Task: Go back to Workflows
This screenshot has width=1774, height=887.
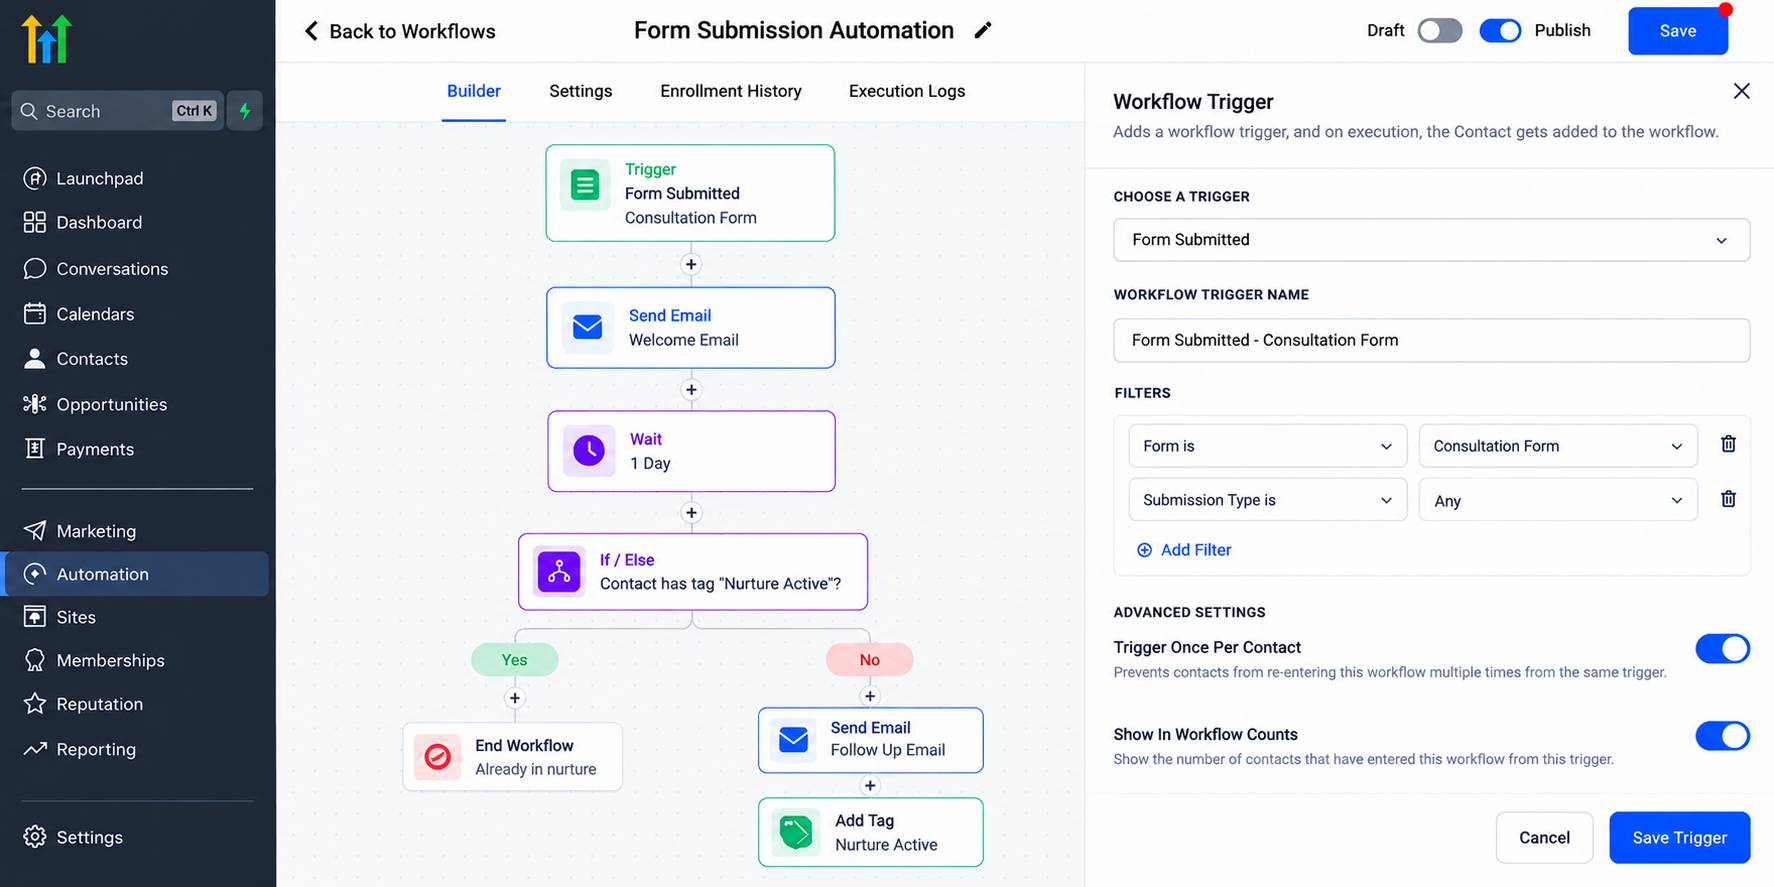Action: point(400,31)
